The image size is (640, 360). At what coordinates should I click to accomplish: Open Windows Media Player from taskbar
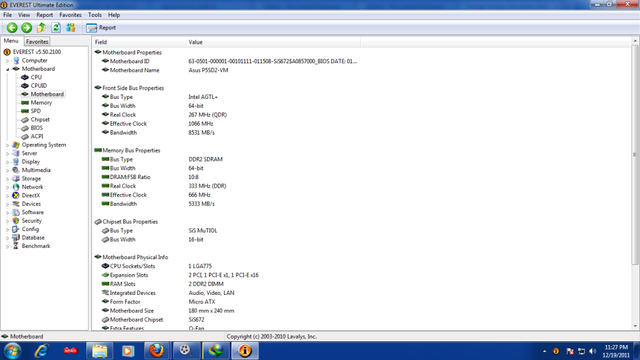tap(128, 351)
